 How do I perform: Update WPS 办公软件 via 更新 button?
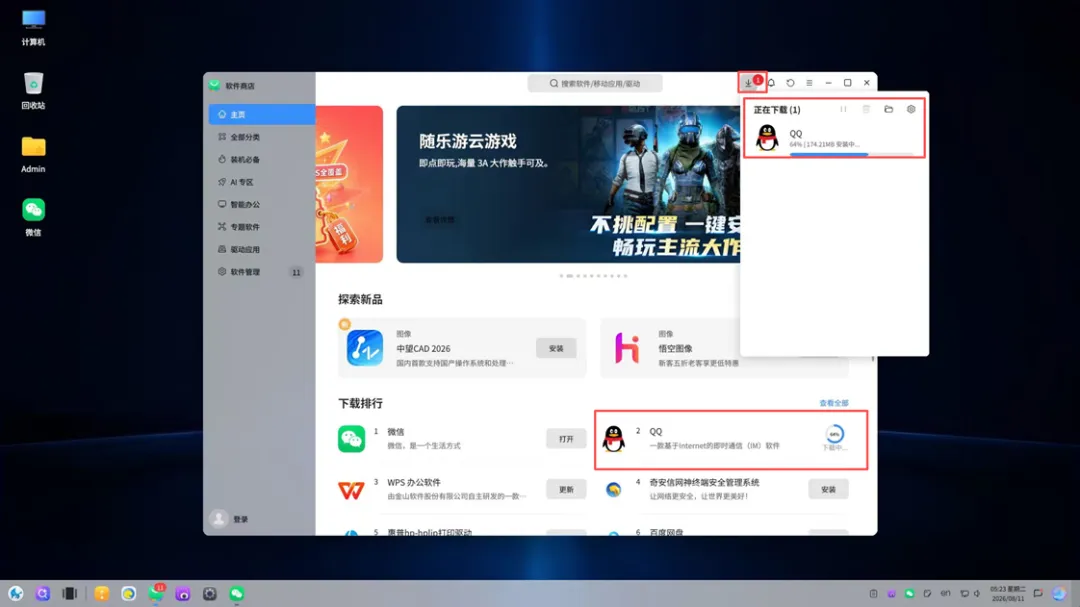[566, 489]
